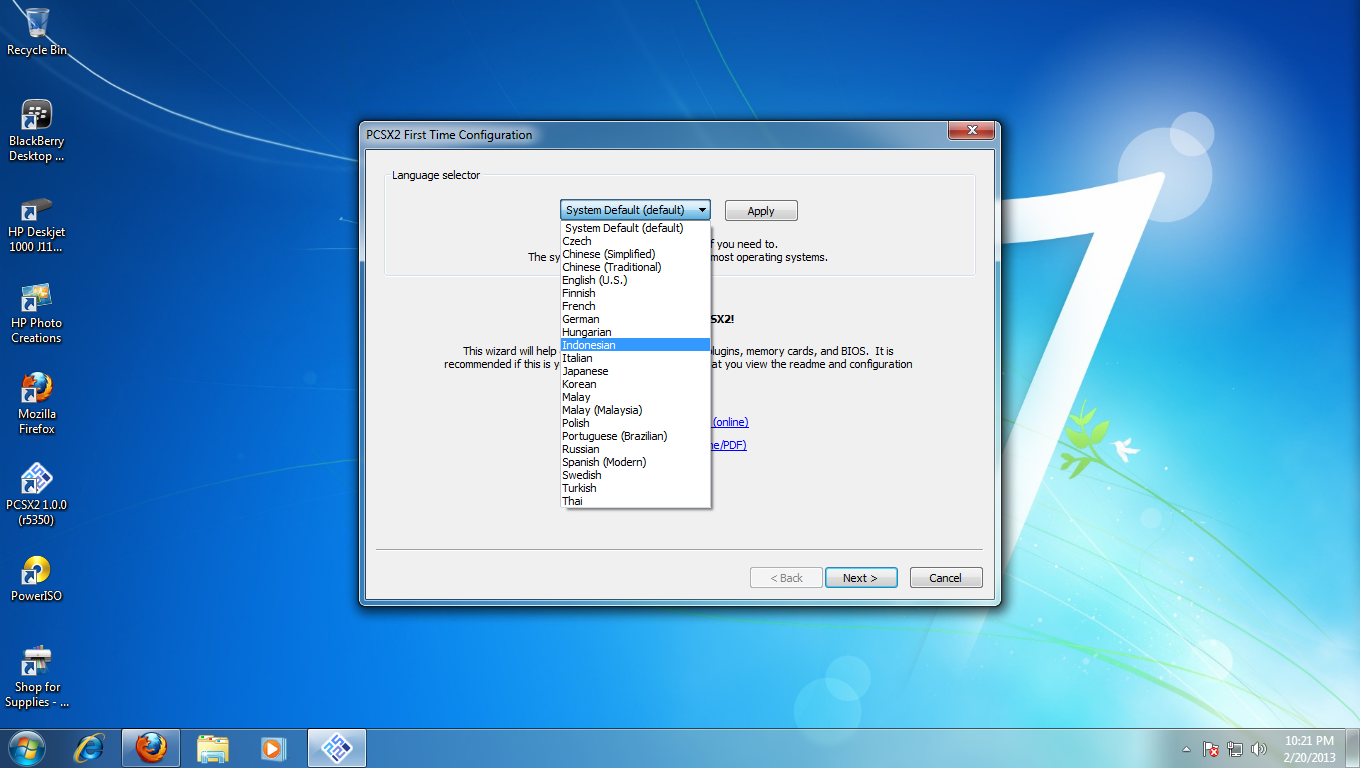The width and height of the screenshot is (1360, 768).
Task: Choose System Default (default) in the list
Action: coord(635,228)
